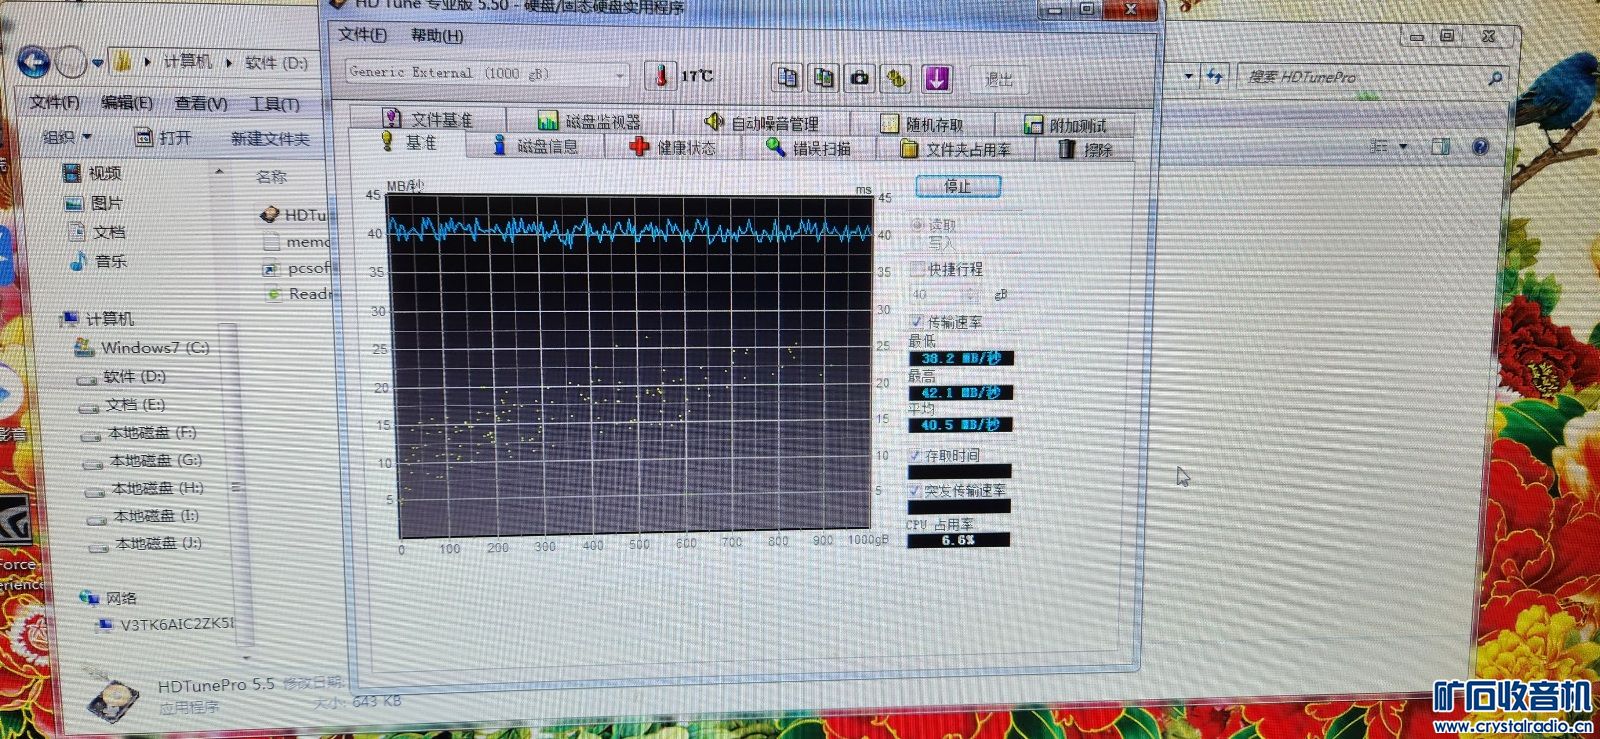Switch to the 文件基准 tab
The height and width of the screenshot is (739, 1600).
[428, 119]
